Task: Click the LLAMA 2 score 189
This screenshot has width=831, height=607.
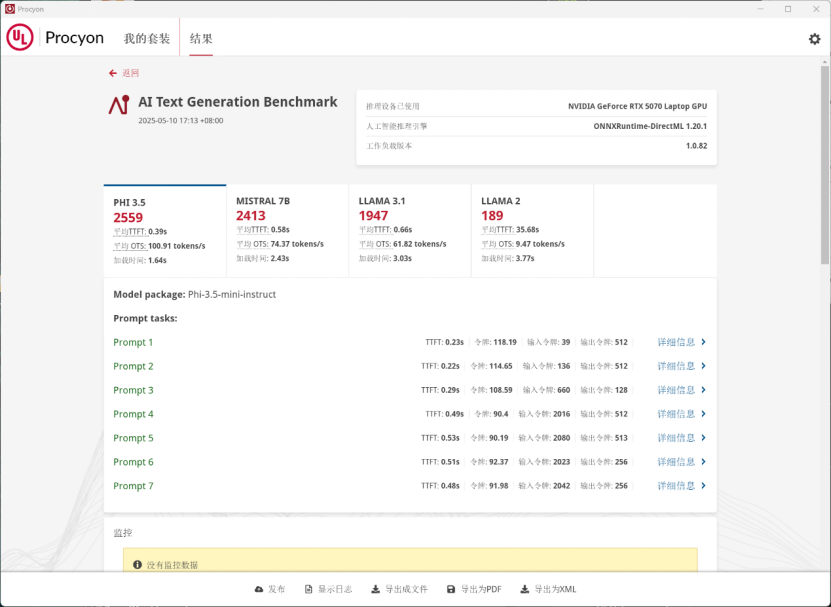Action: 492,216
